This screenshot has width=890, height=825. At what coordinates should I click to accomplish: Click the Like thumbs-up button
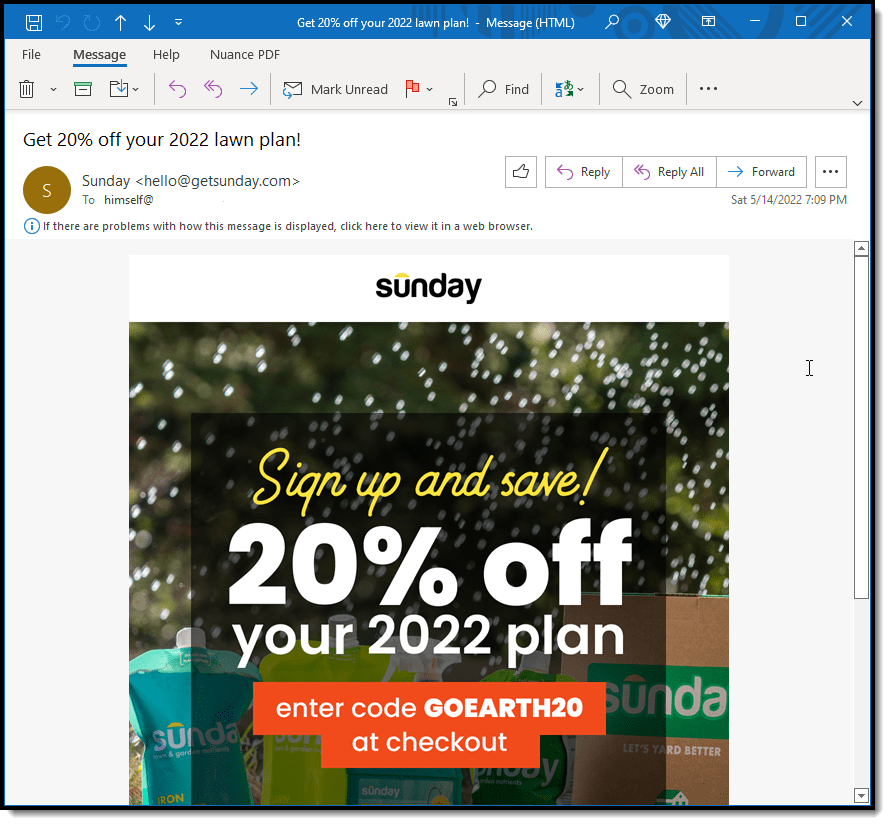tap(521, 172)
